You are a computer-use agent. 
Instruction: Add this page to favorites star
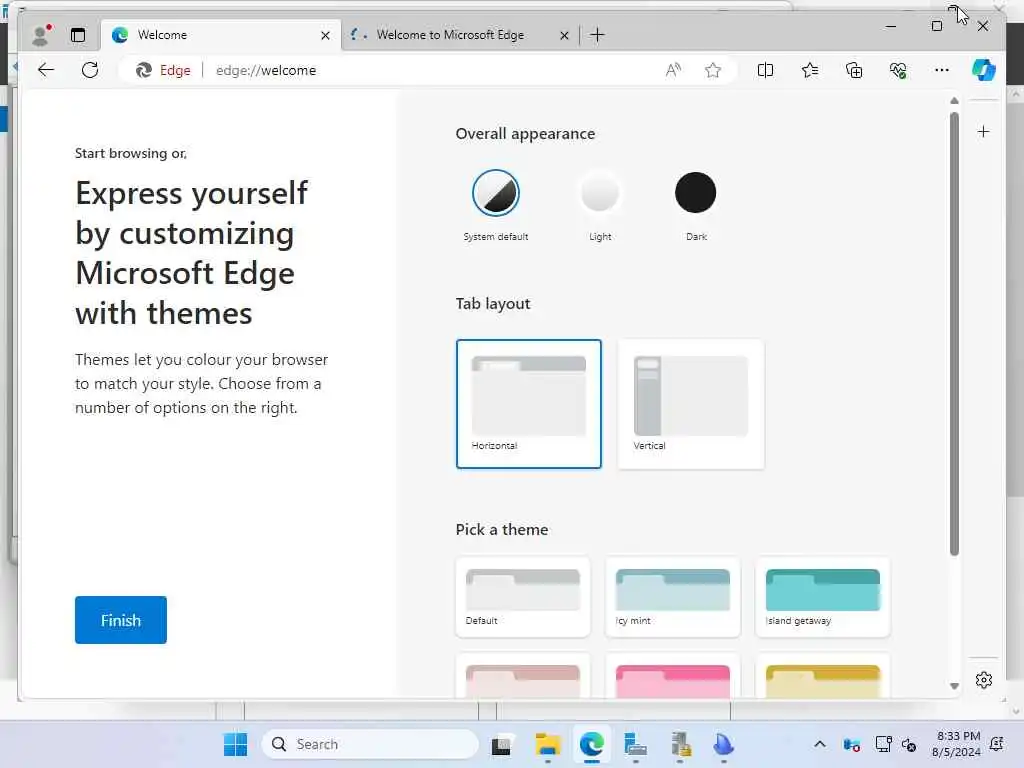(x=713, y=70)
